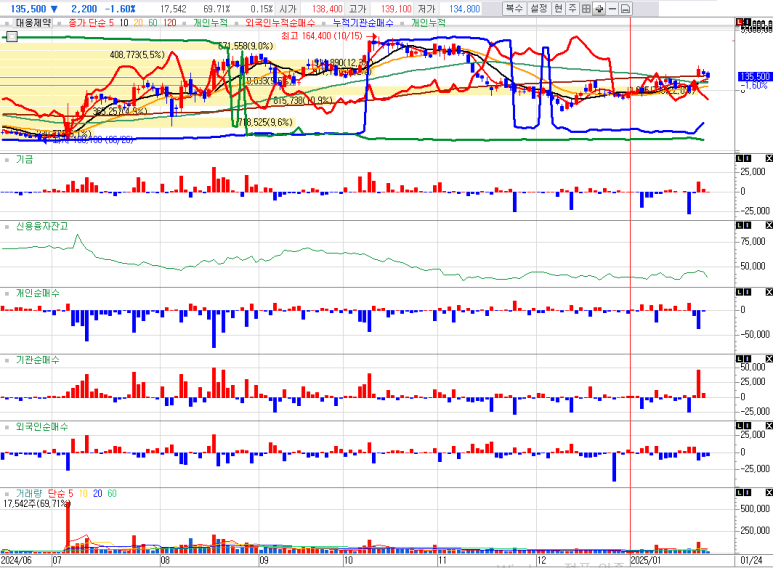
Task: Click the 10 month label on time axis
Action: pyautogui.click(x=348, y=560)
